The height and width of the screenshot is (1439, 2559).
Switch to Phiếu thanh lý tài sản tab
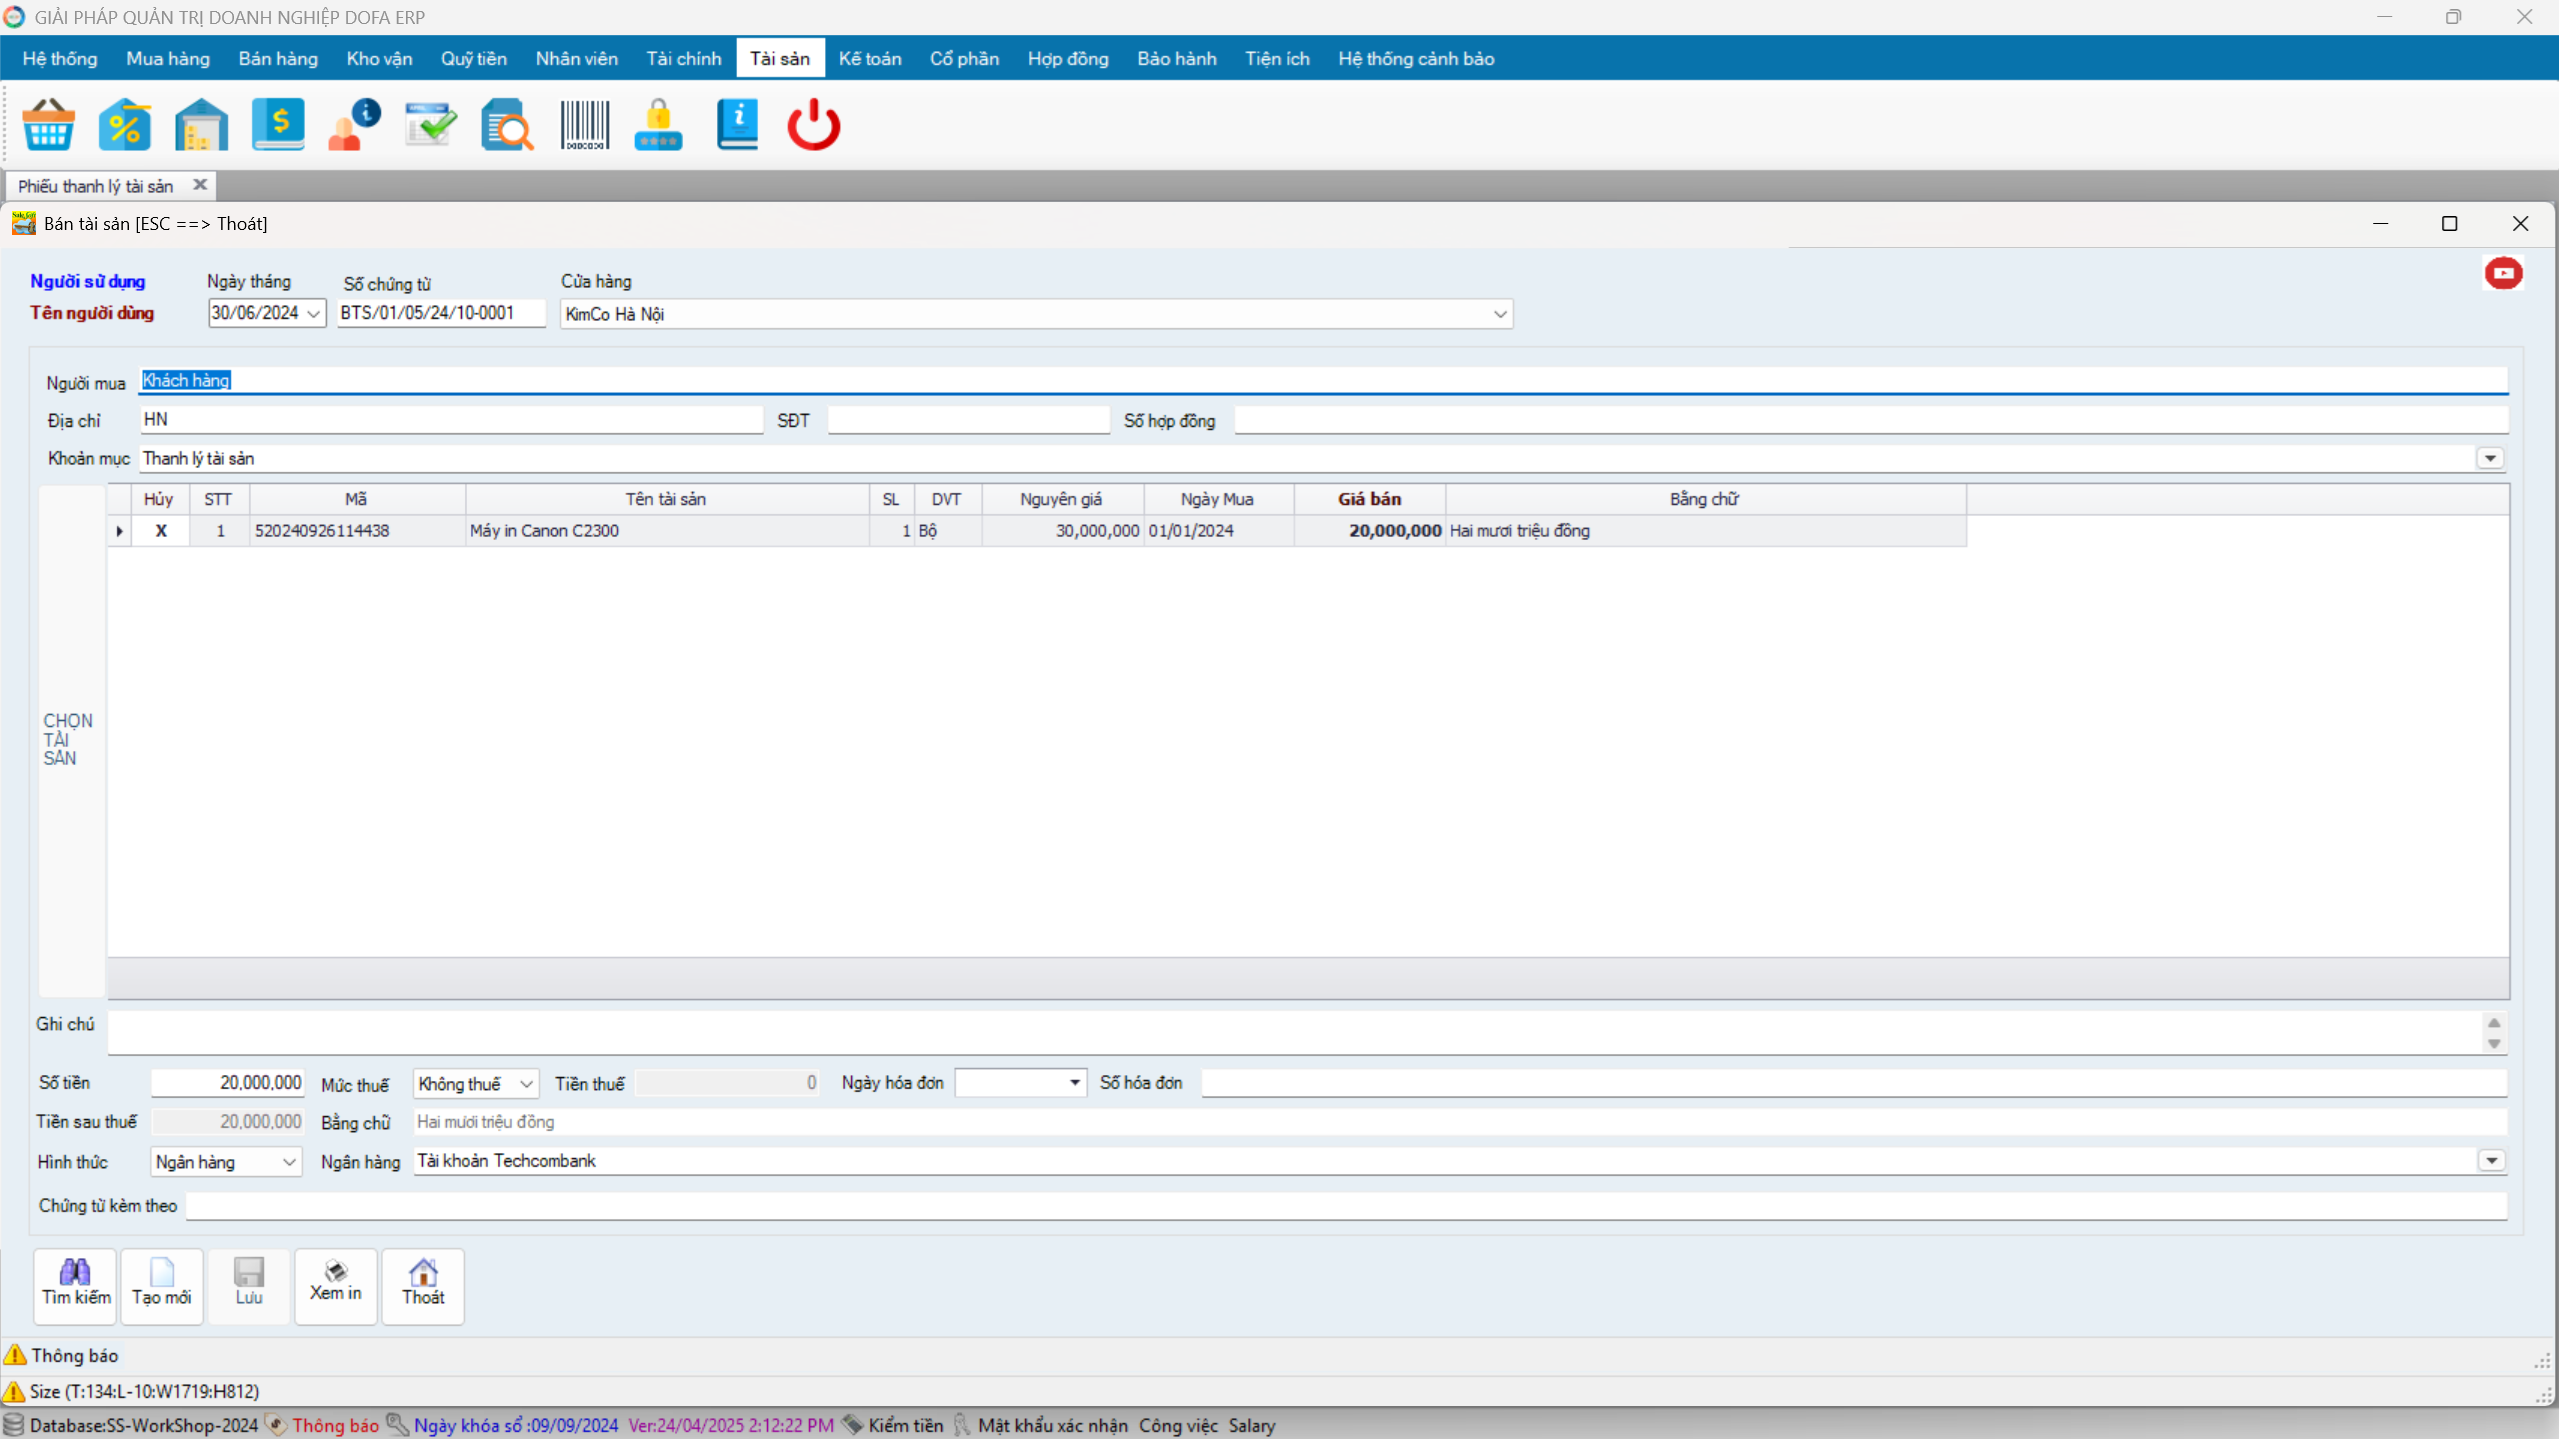click(96, 186)
